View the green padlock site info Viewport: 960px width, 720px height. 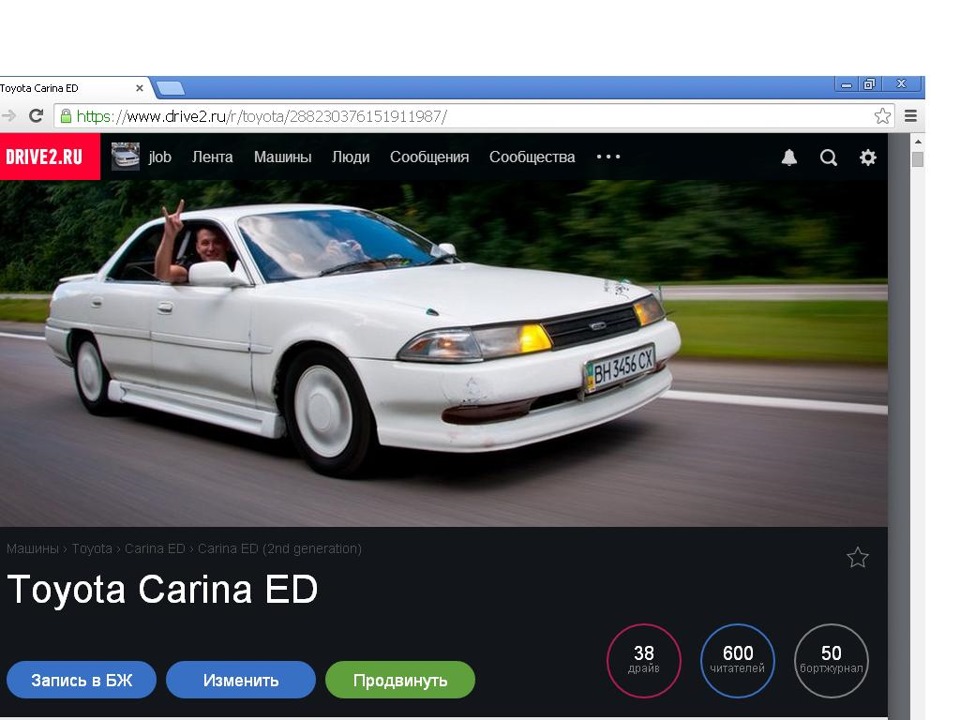click(66, 116)
